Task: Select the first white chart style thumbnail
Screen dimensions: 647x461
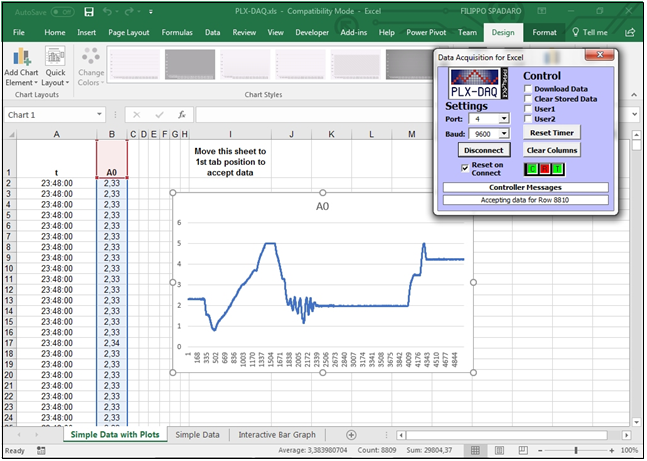Action: click(134, 64)
